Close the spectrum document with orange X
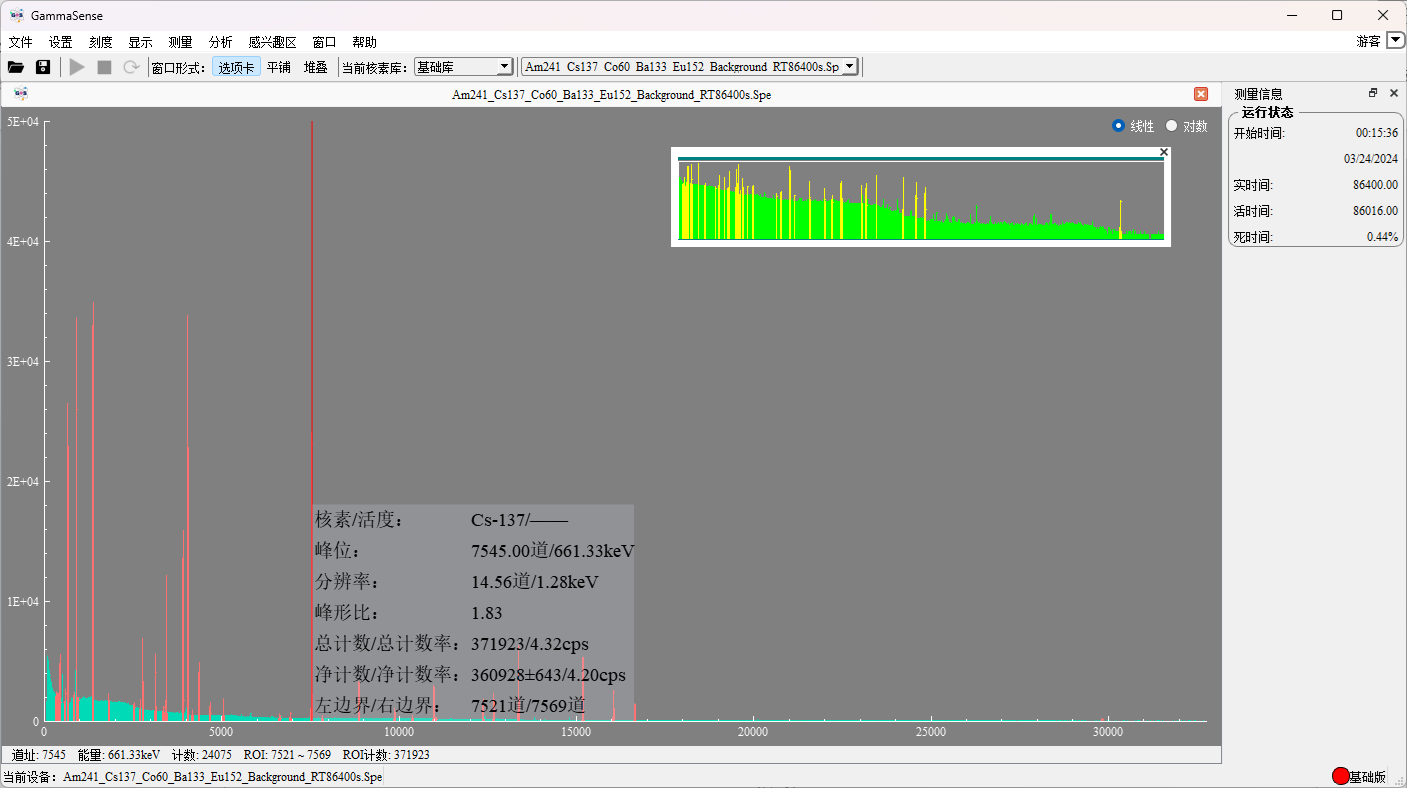The image size is (1407, 788). (x=1201, y=94)
